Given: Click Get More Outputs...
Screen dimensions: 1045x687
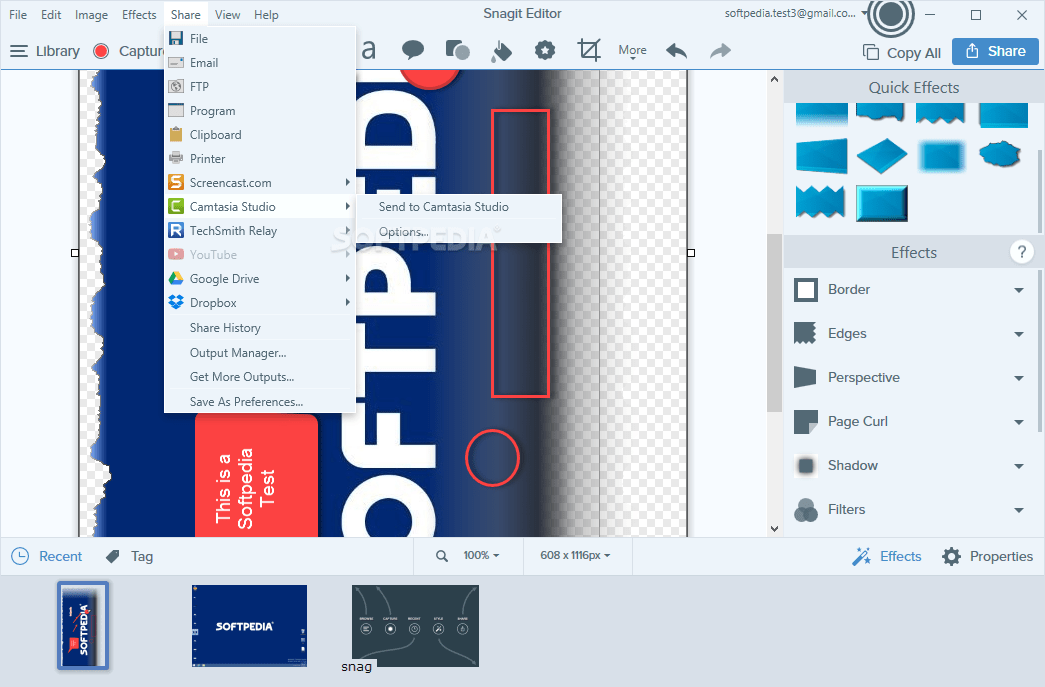Looking at the screenshot, I should [260, 376].
